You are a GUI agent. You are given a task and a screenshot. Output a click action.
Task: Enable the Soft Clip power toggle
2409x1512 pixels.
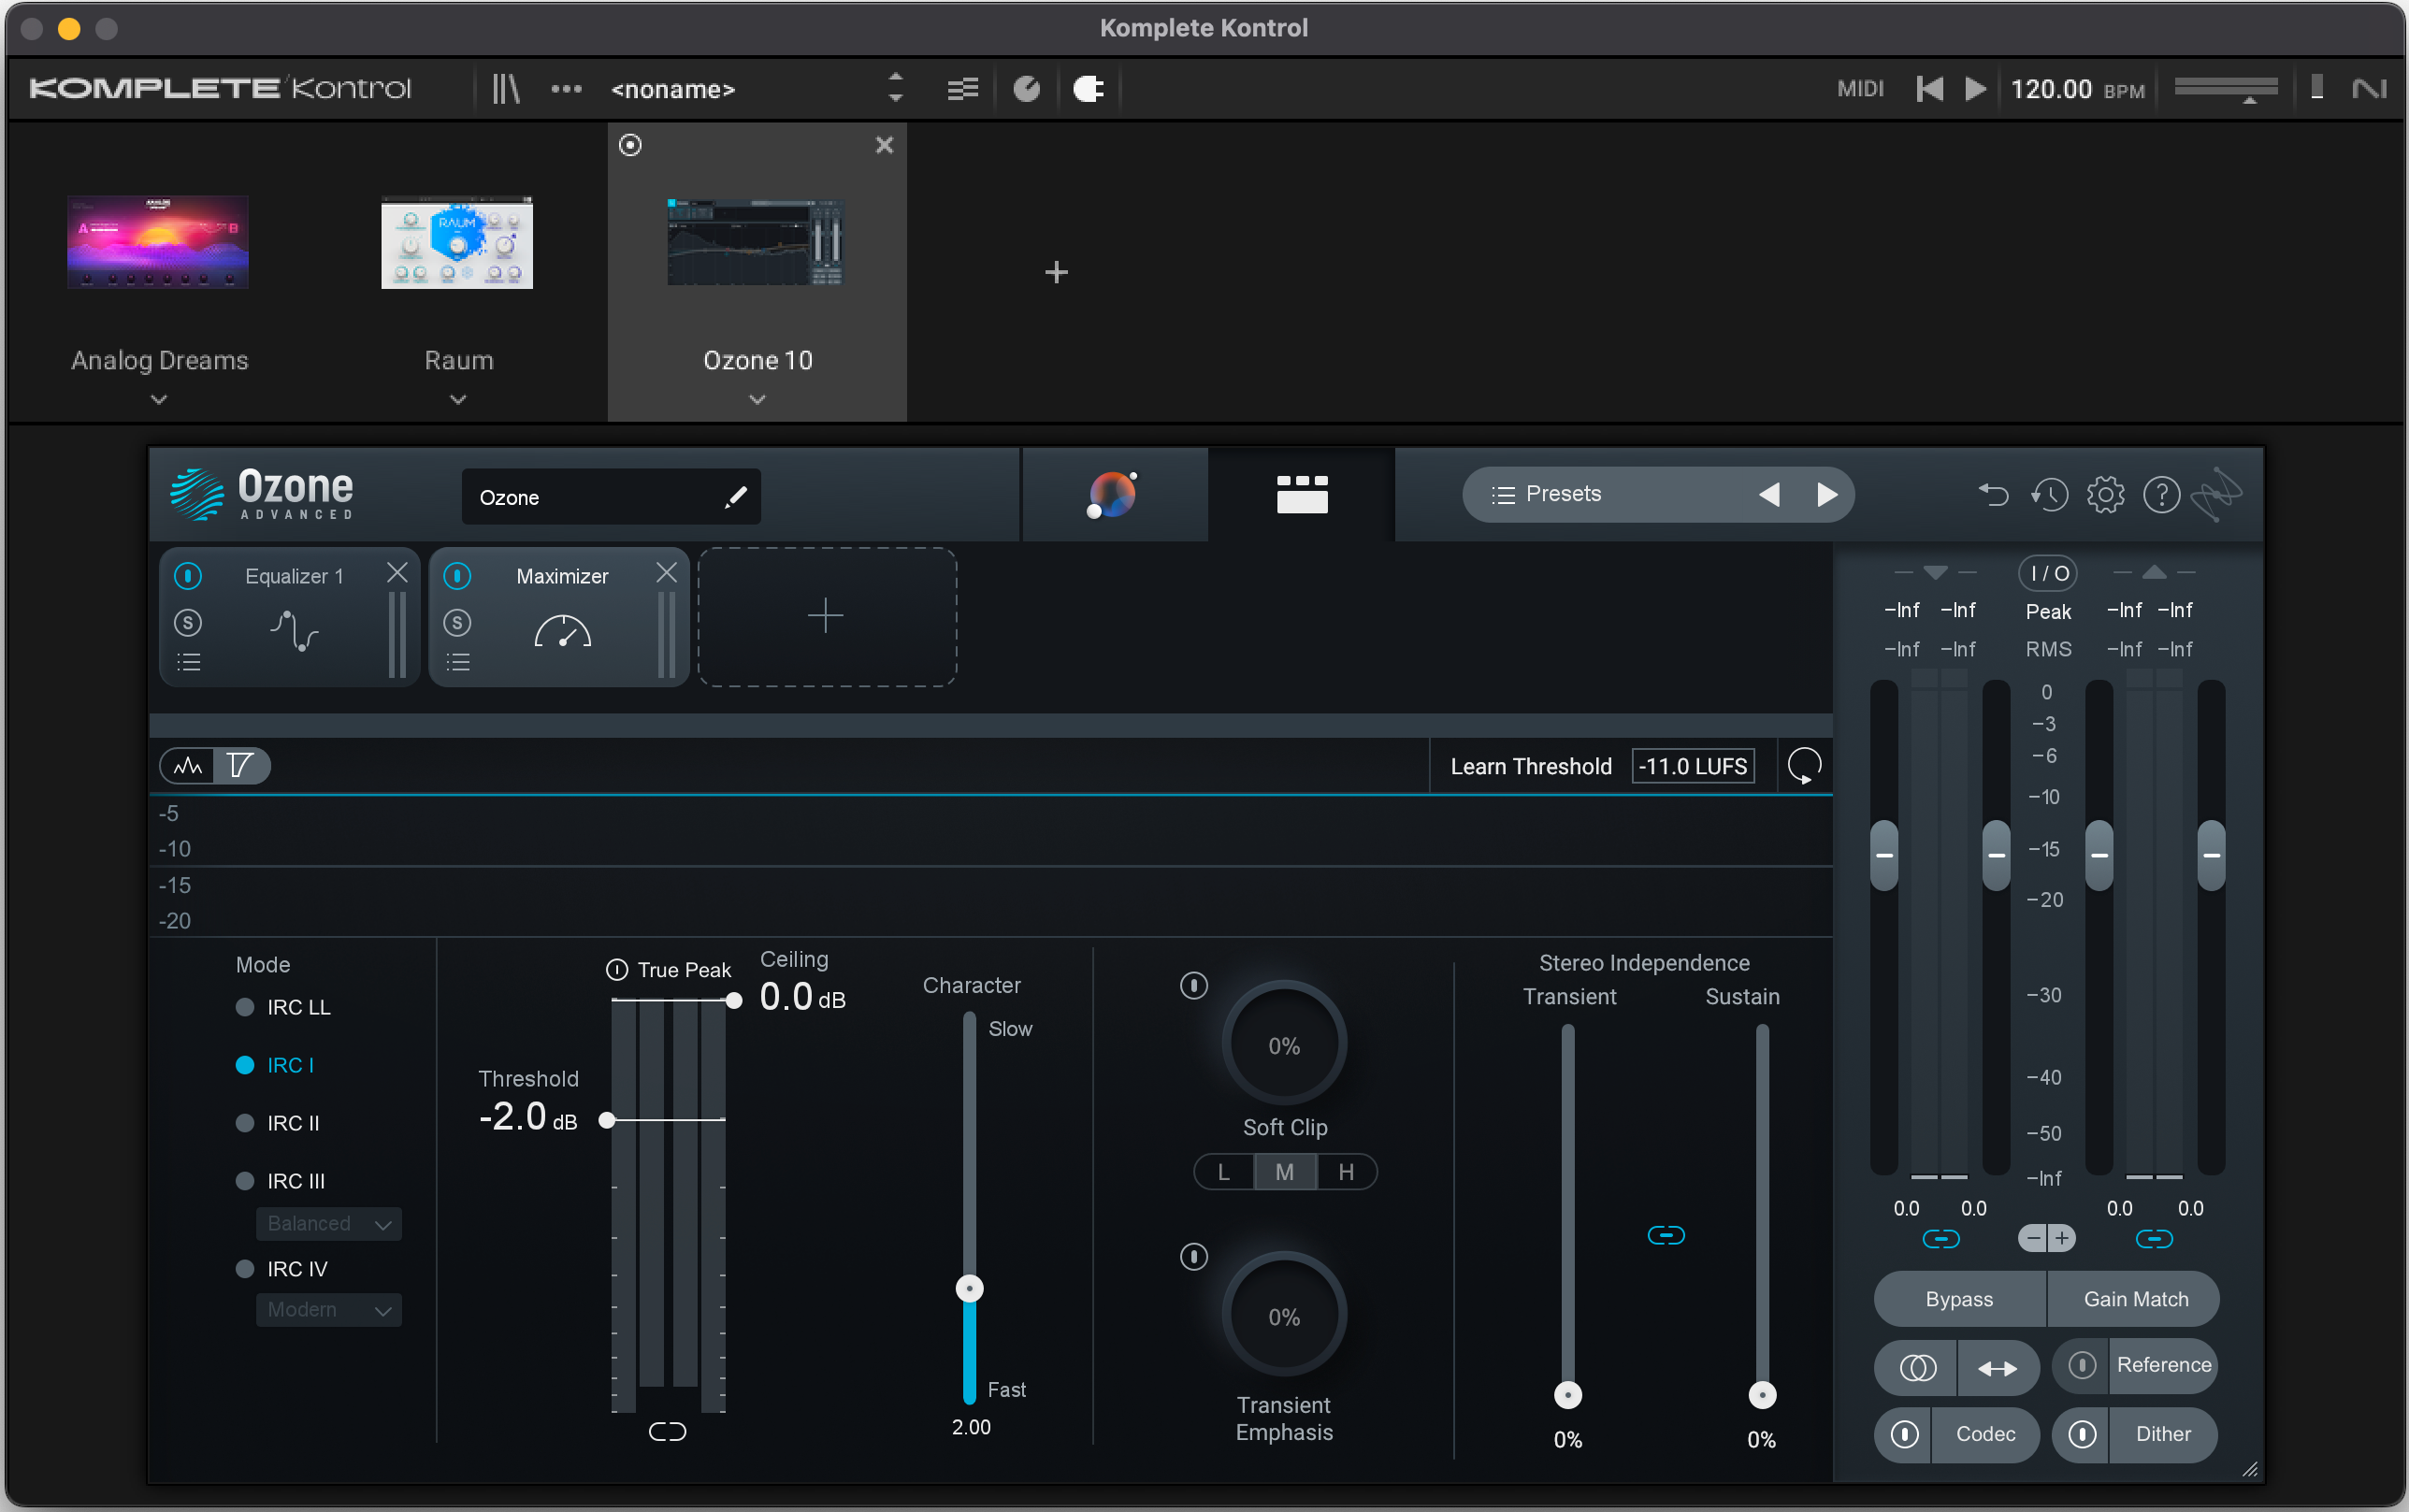click(x=1193, y=986)
